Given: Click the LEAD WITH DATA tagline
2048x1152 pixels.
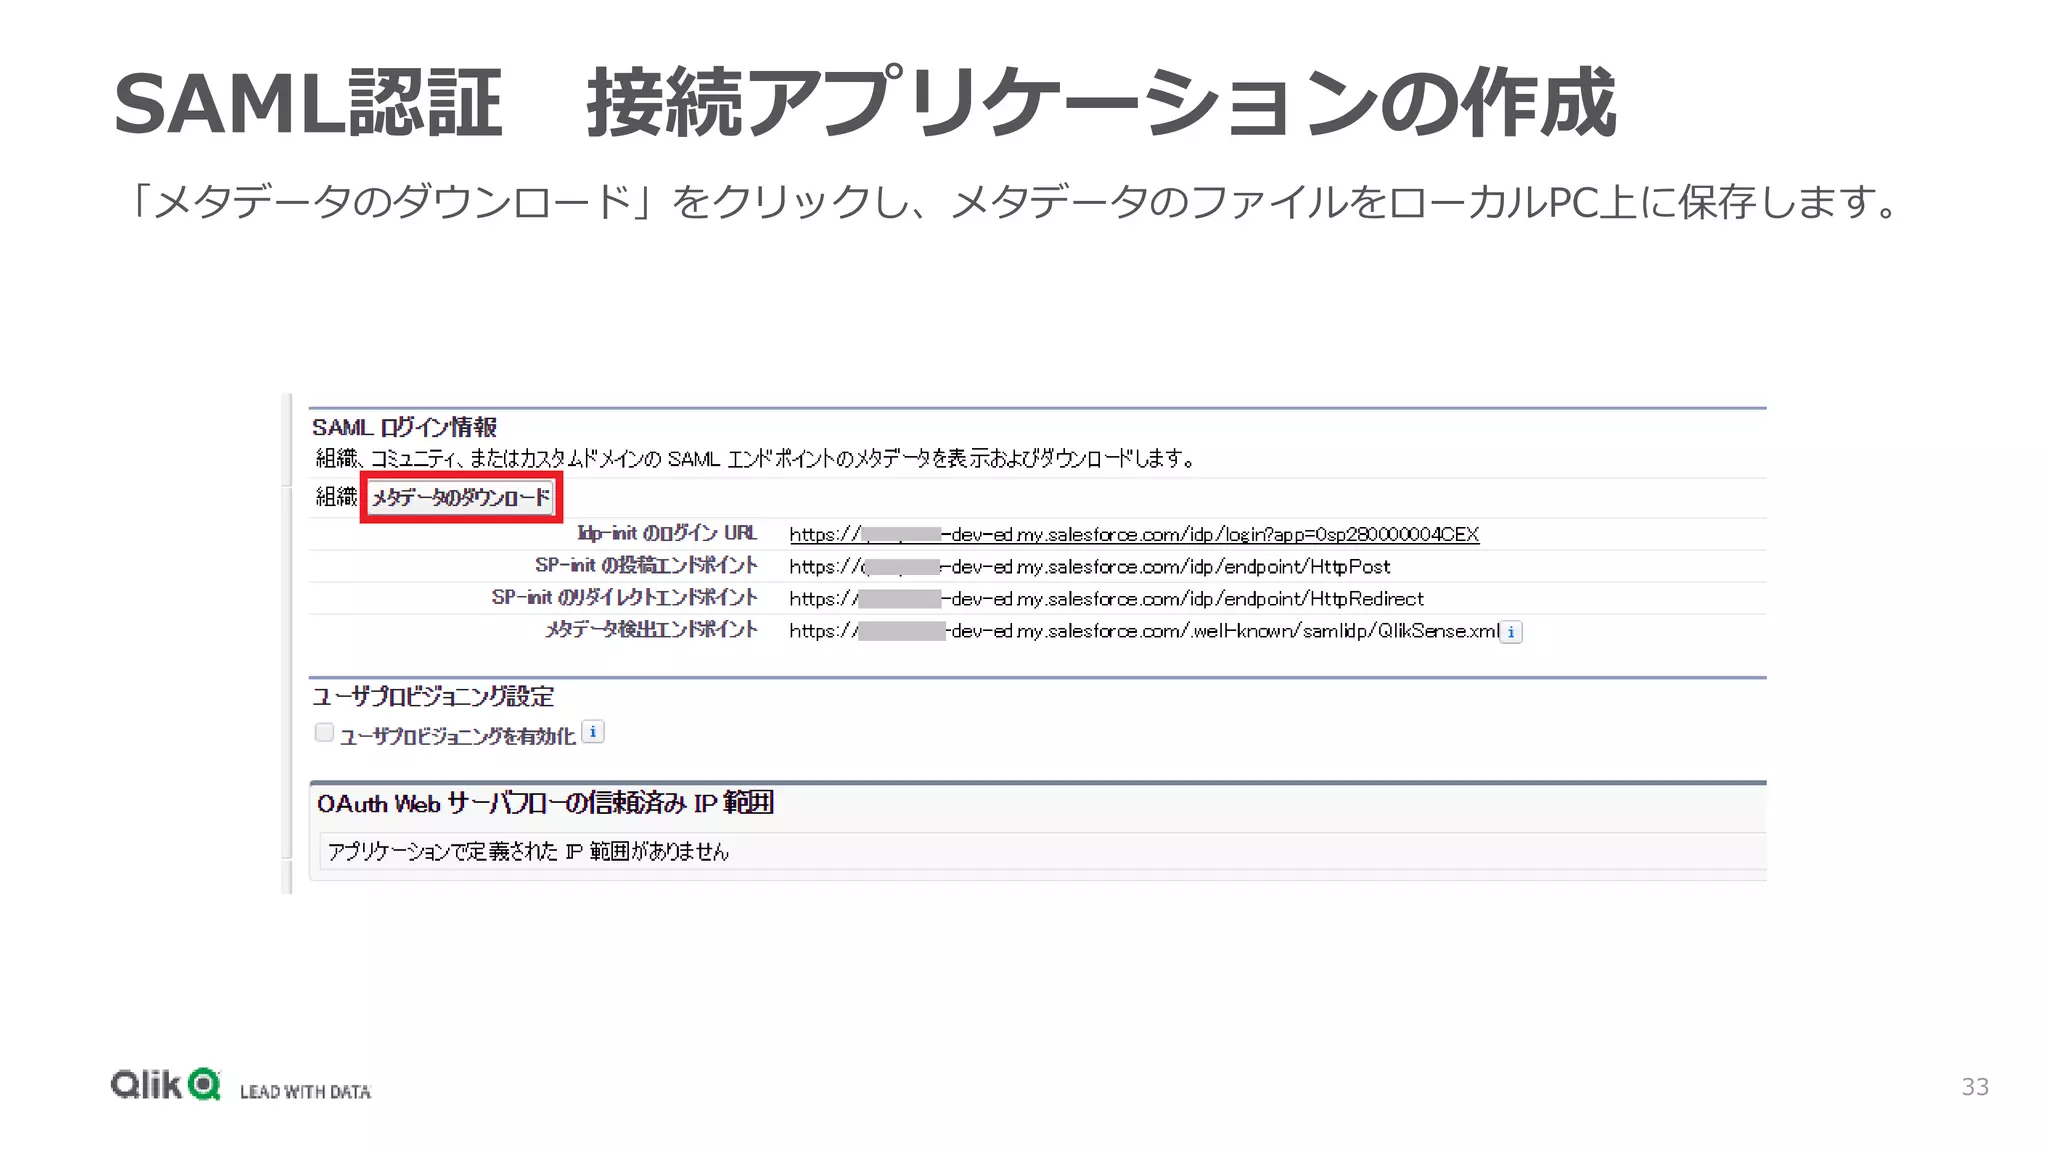Looking at the screenshot, I should pyautogui.click(x=305, y=1092).
